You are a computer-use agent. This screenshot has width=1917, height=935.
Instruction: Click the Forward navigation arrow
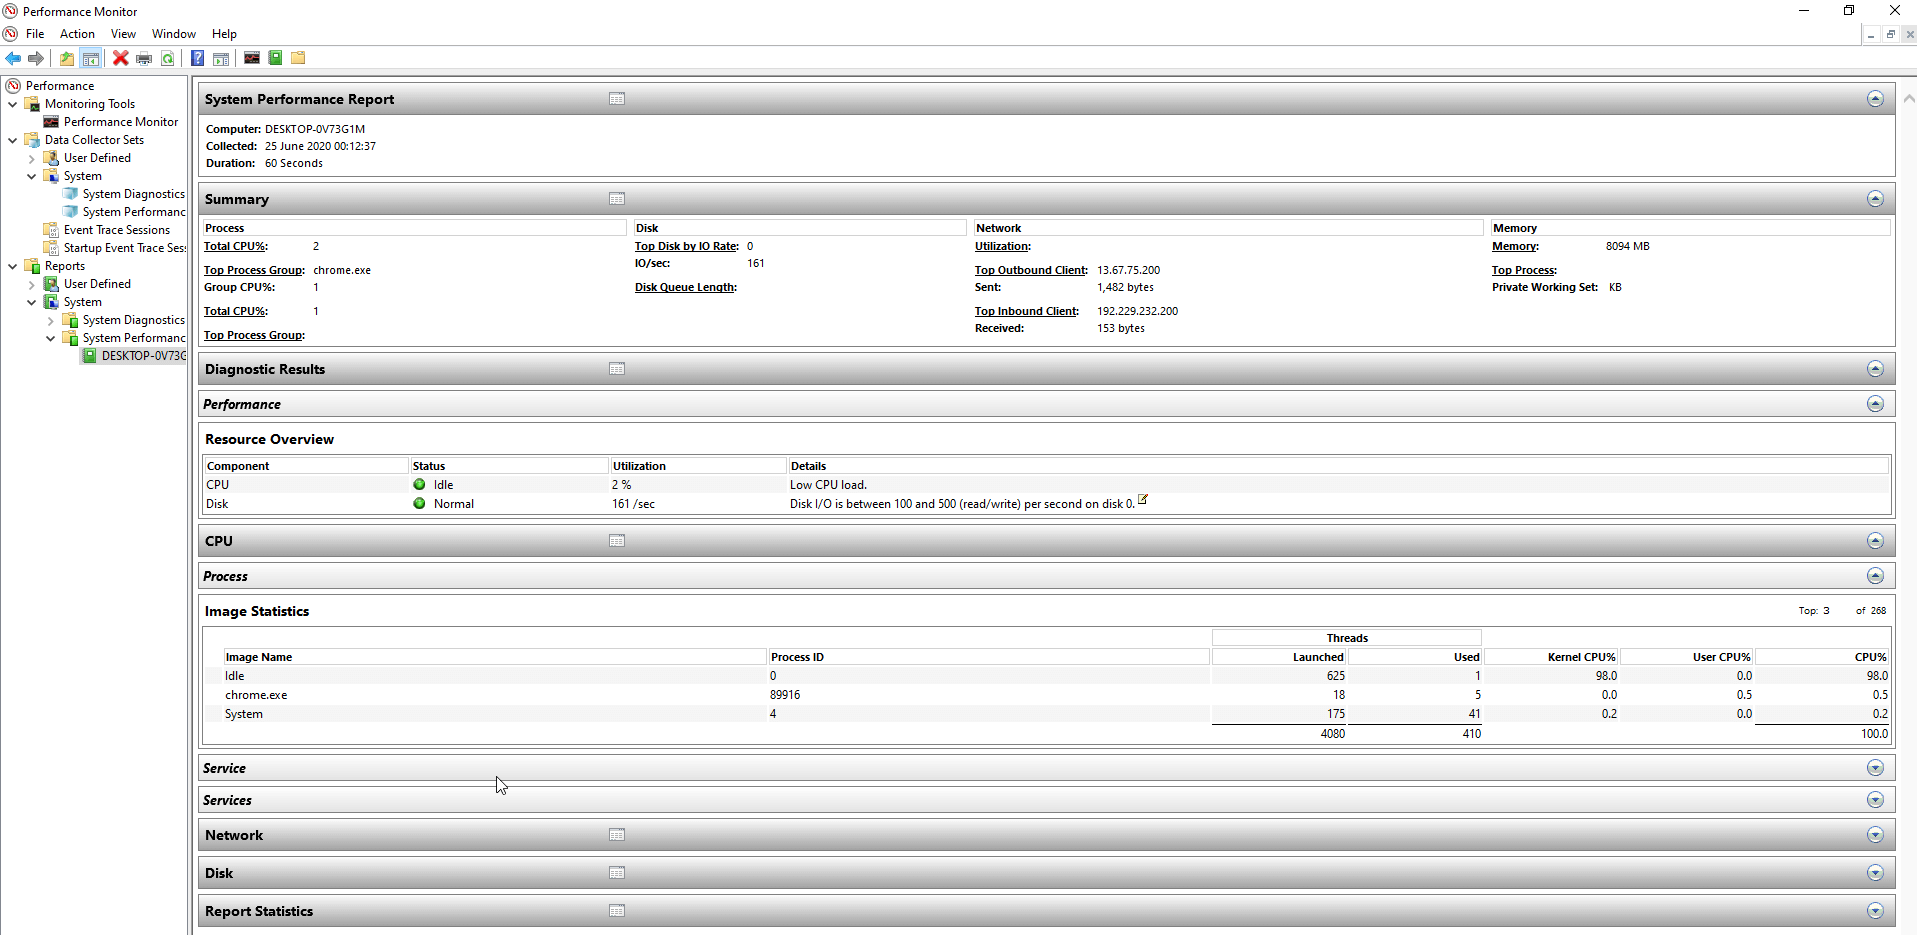pos(36,58)
